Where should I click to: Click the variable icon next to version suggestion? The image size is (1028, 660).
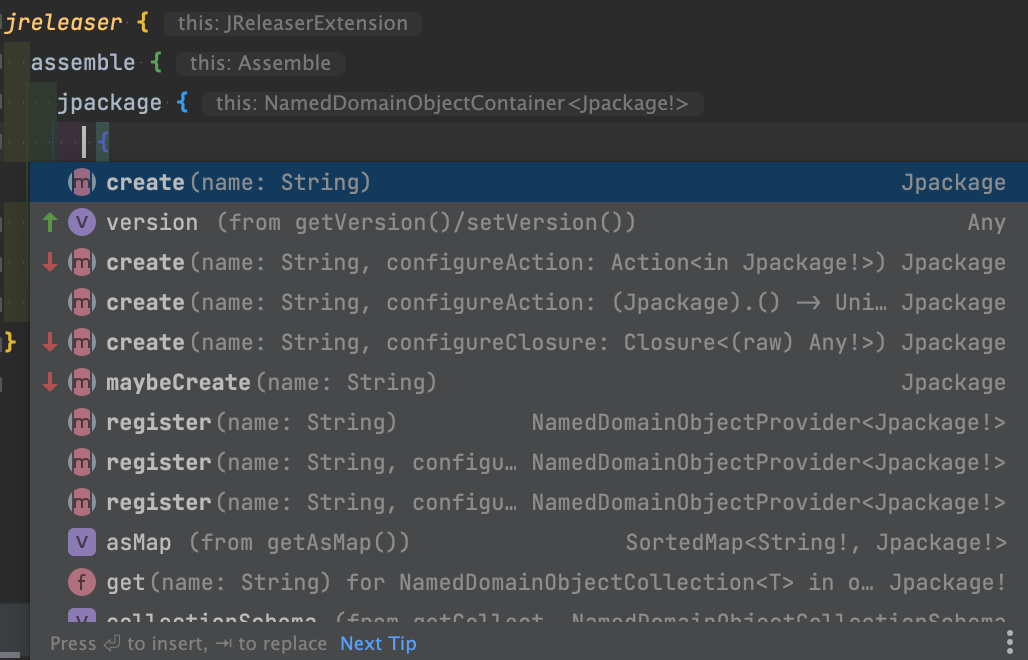coord(82,222)
